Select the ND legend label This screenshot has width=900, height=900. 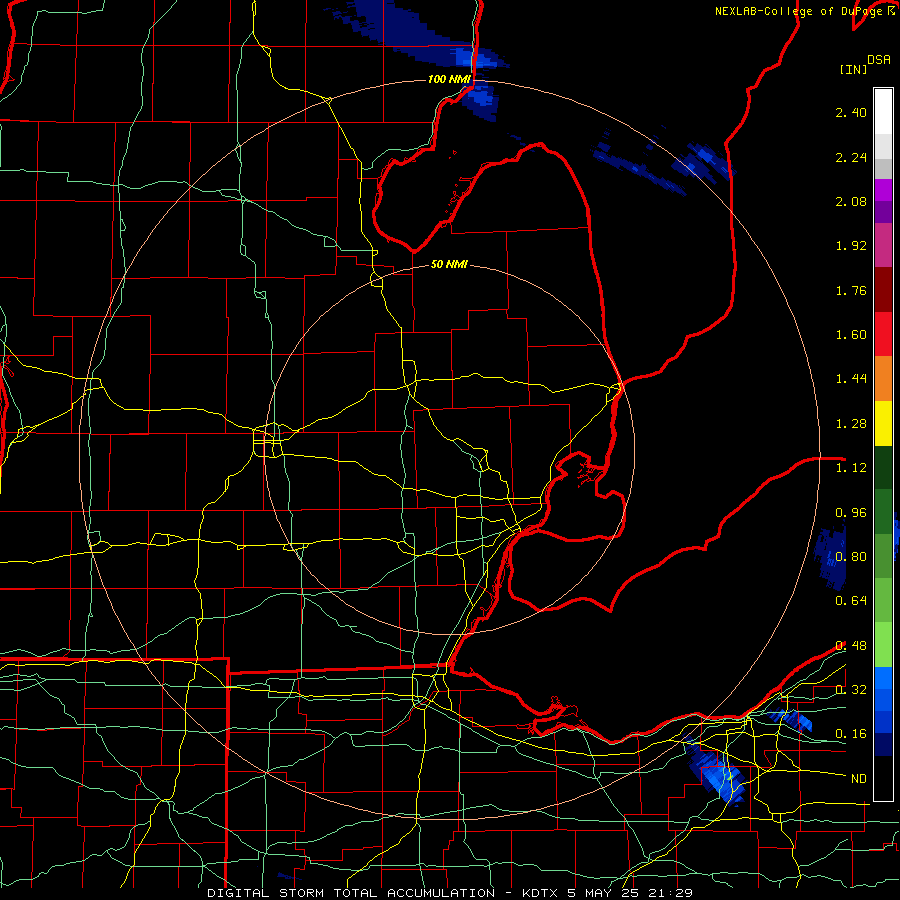(x=859, y=778)
